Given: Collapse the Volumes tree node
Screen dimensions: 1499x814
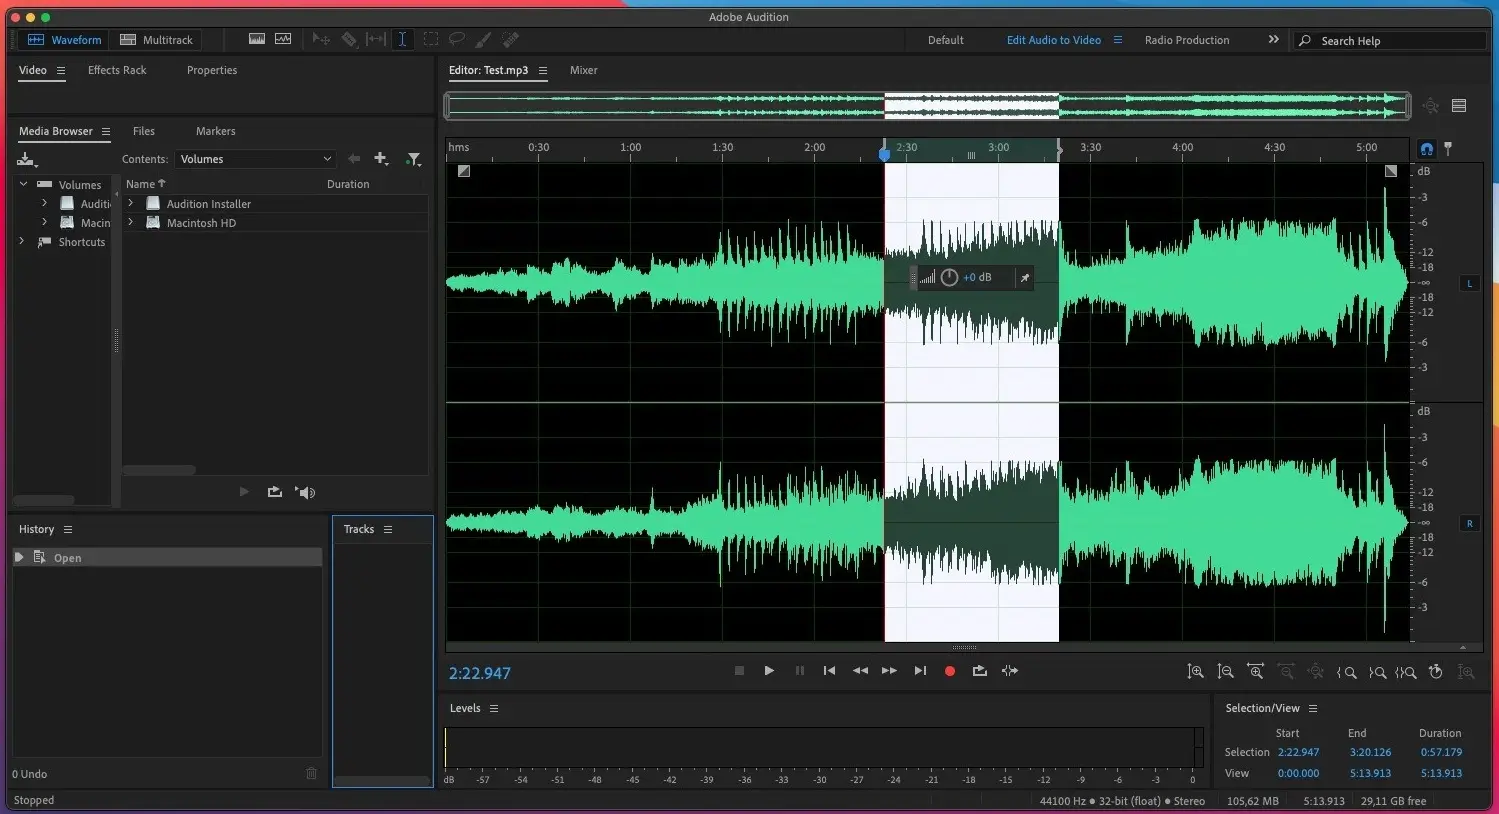Looking at the screenshot, I should (23, 184).
